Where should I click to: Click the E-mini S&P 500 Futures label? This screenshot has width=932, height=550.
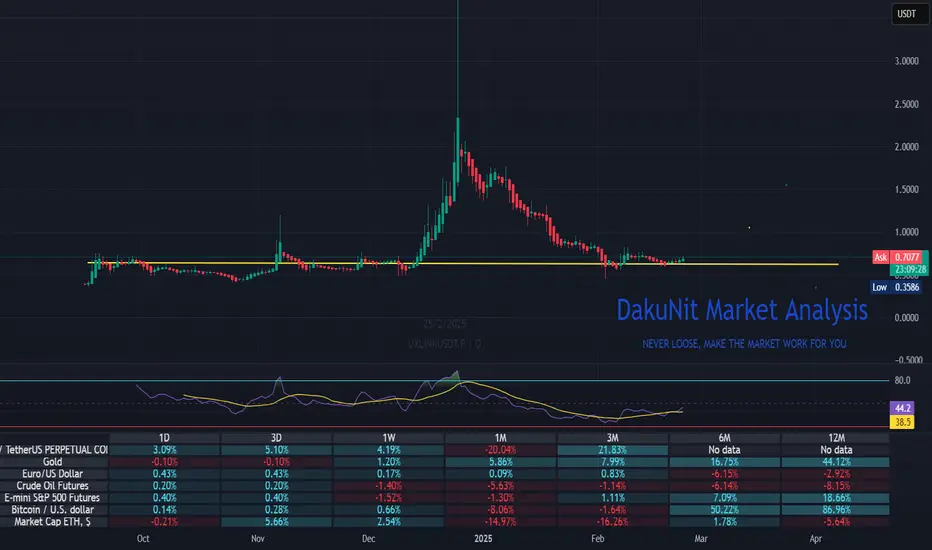pyautogui.click(x=52, y=498)
